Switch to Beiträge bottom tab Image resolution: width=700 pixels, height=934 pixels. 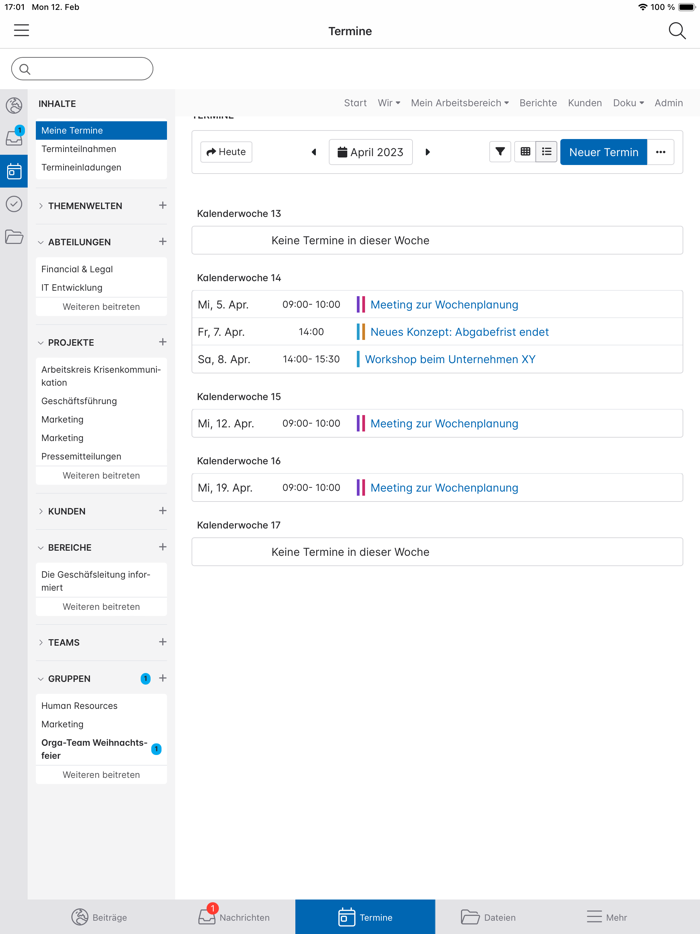tap(99, 917)
